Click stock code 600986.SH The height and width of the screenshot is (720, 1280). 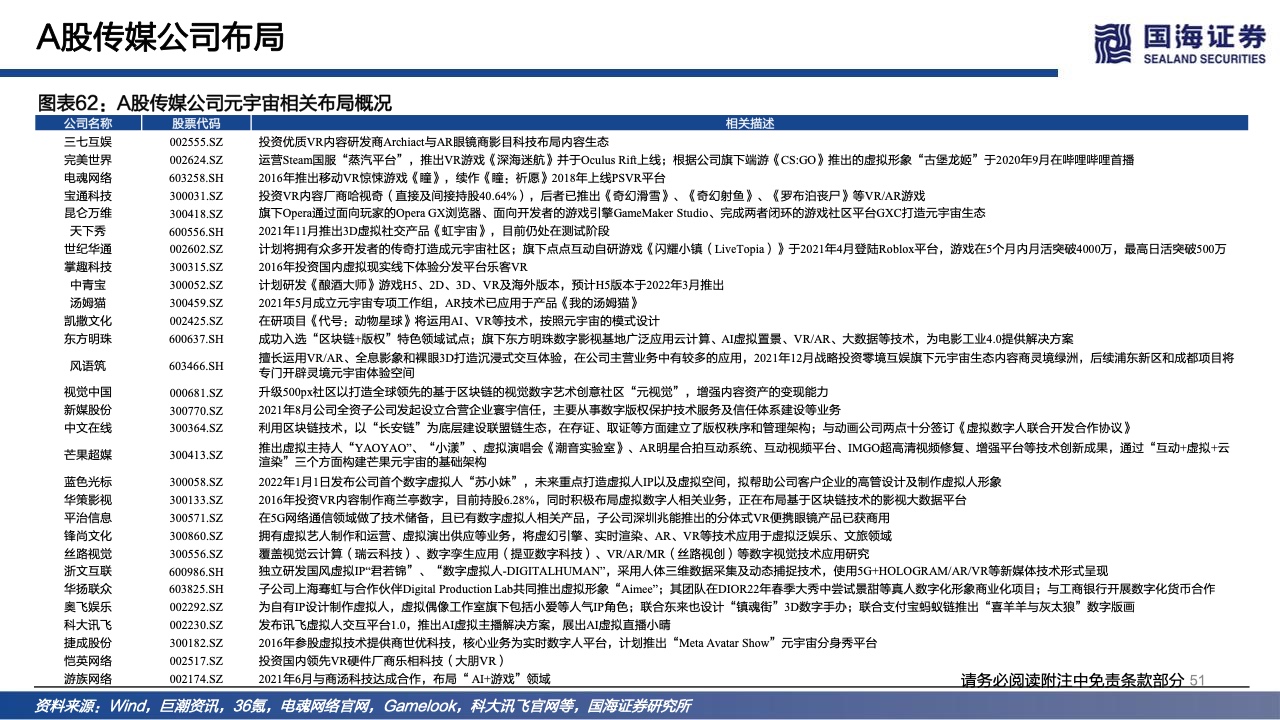click(196, 572)
